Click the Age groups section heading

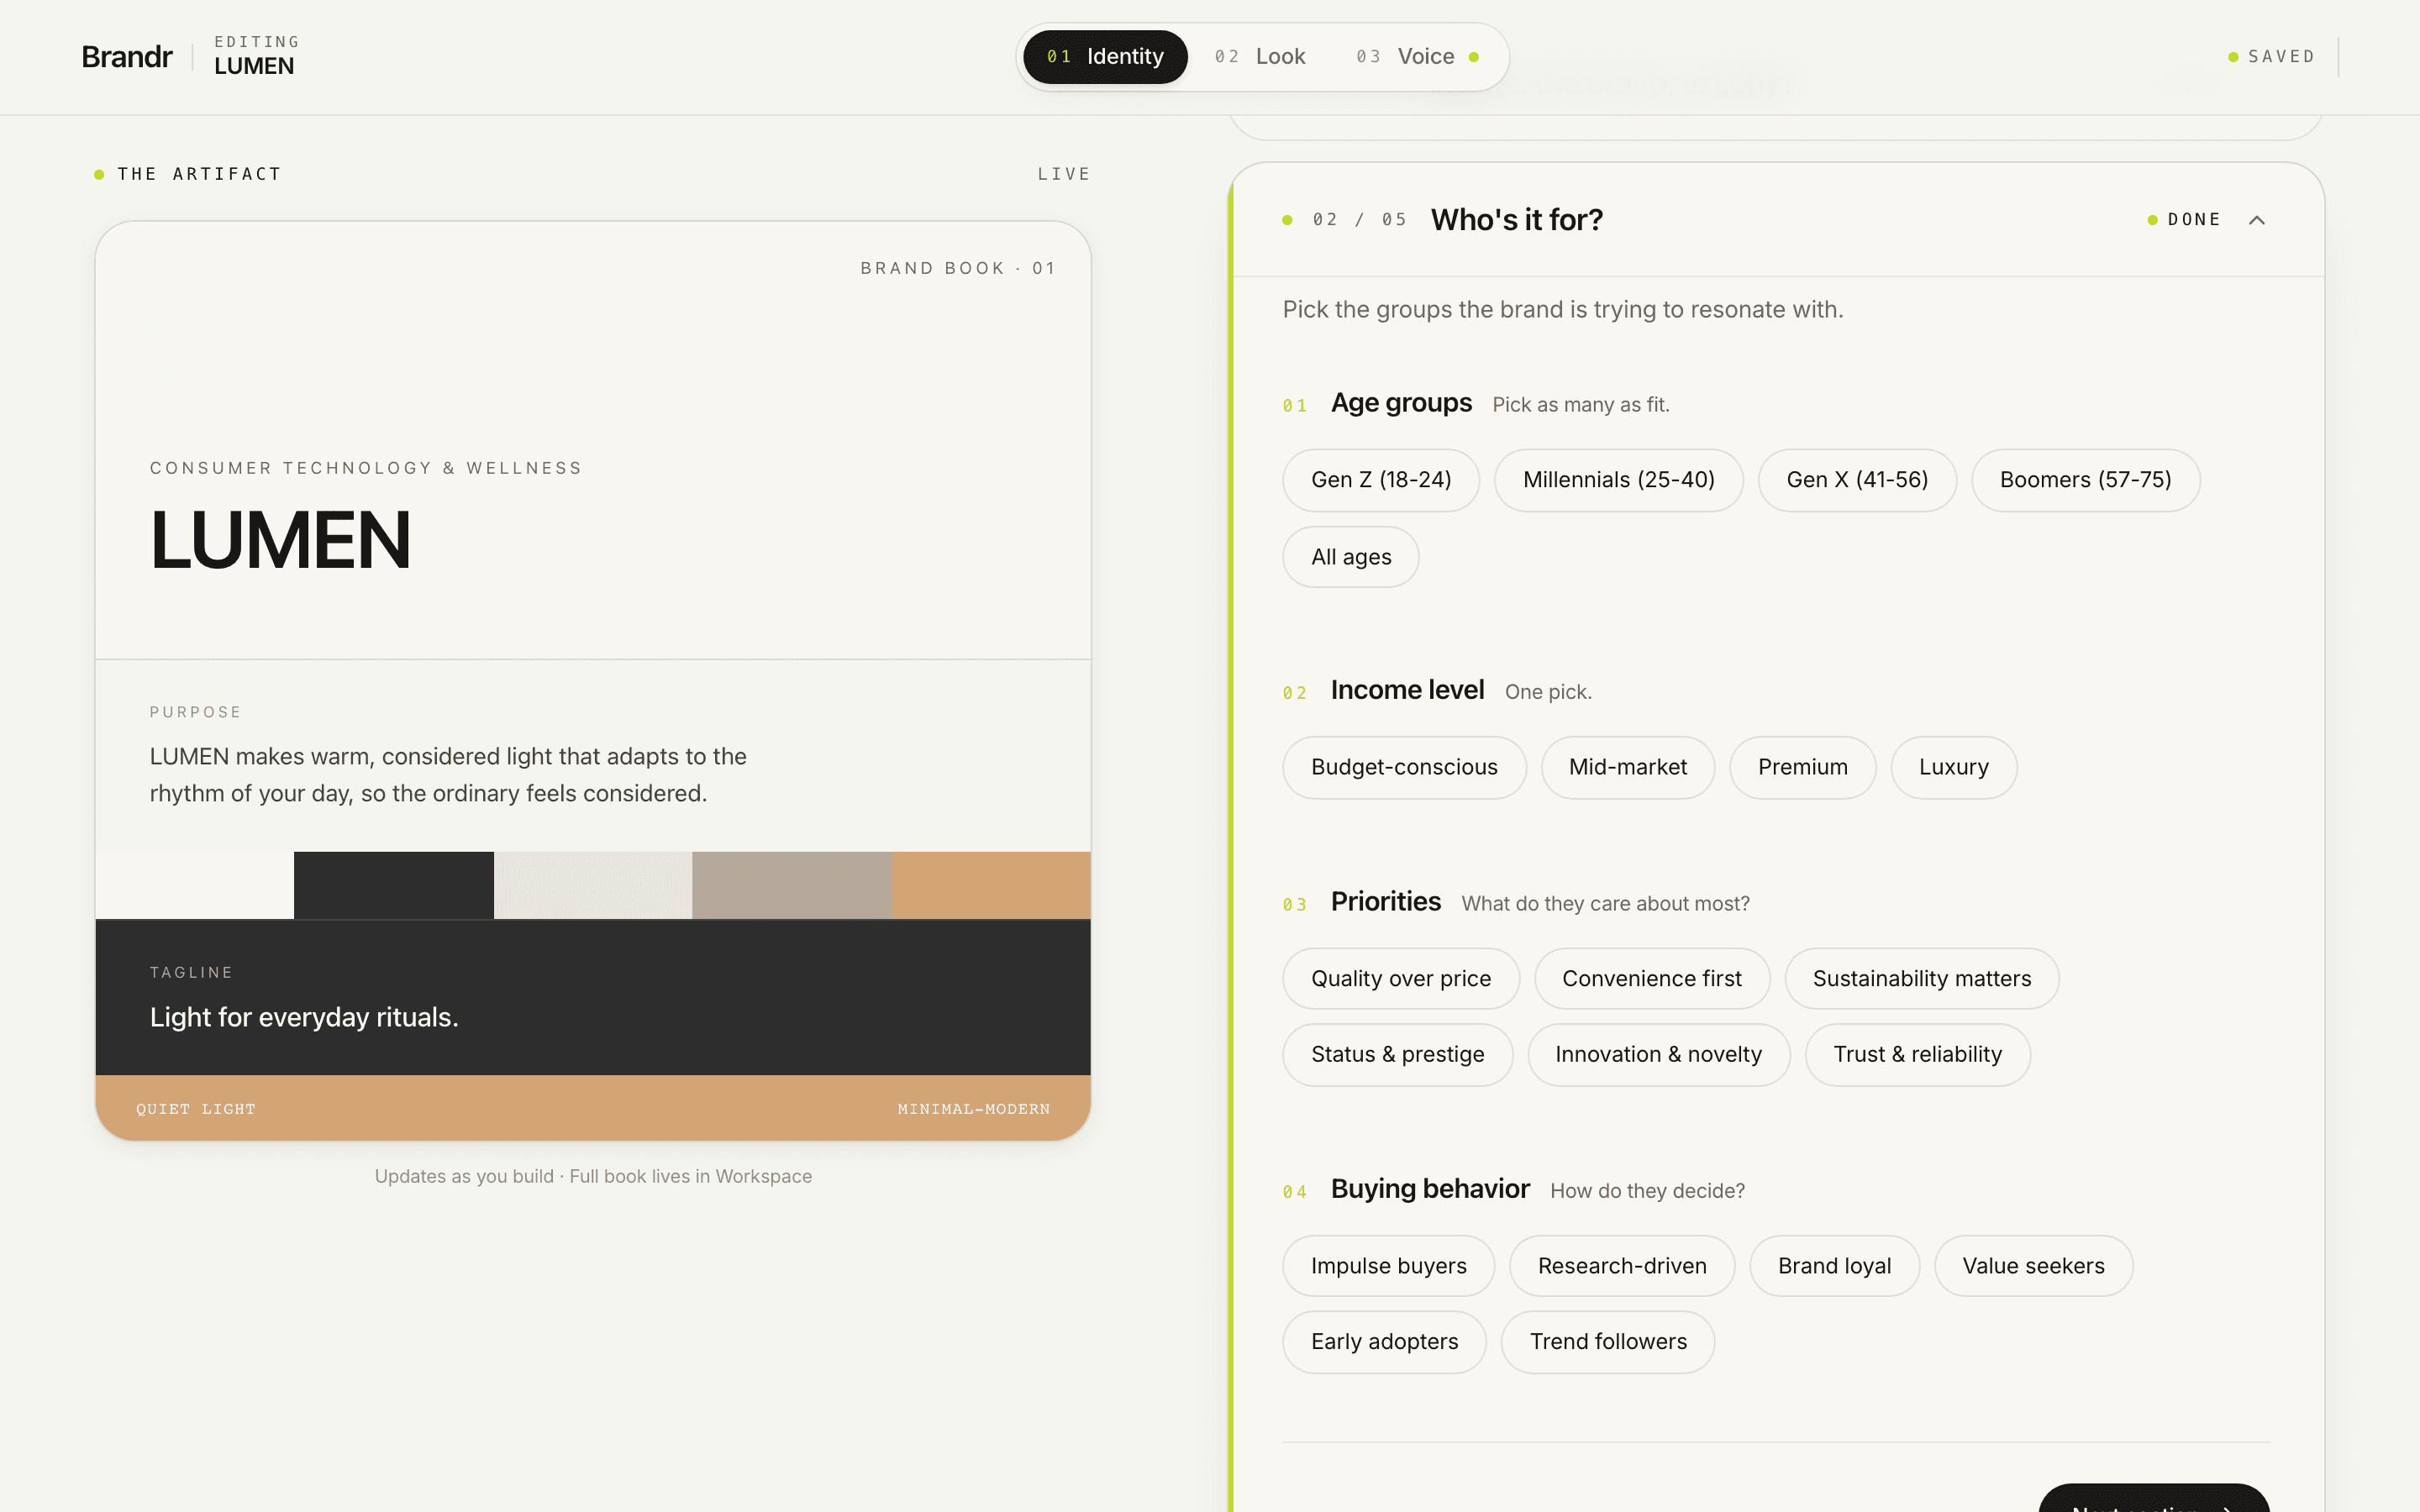pos(1401,403)
